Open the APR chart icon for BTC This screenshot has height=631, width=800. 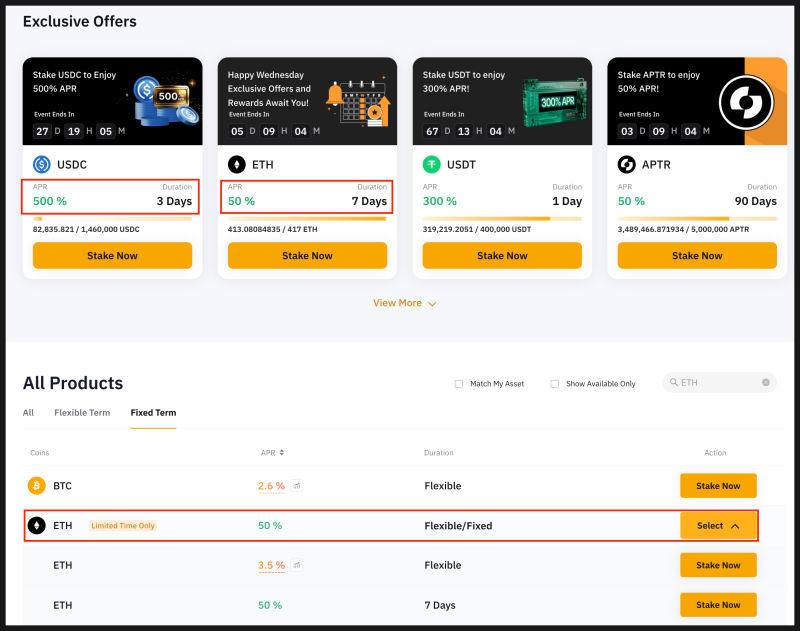pyautogui.click(x=296, y=486)
